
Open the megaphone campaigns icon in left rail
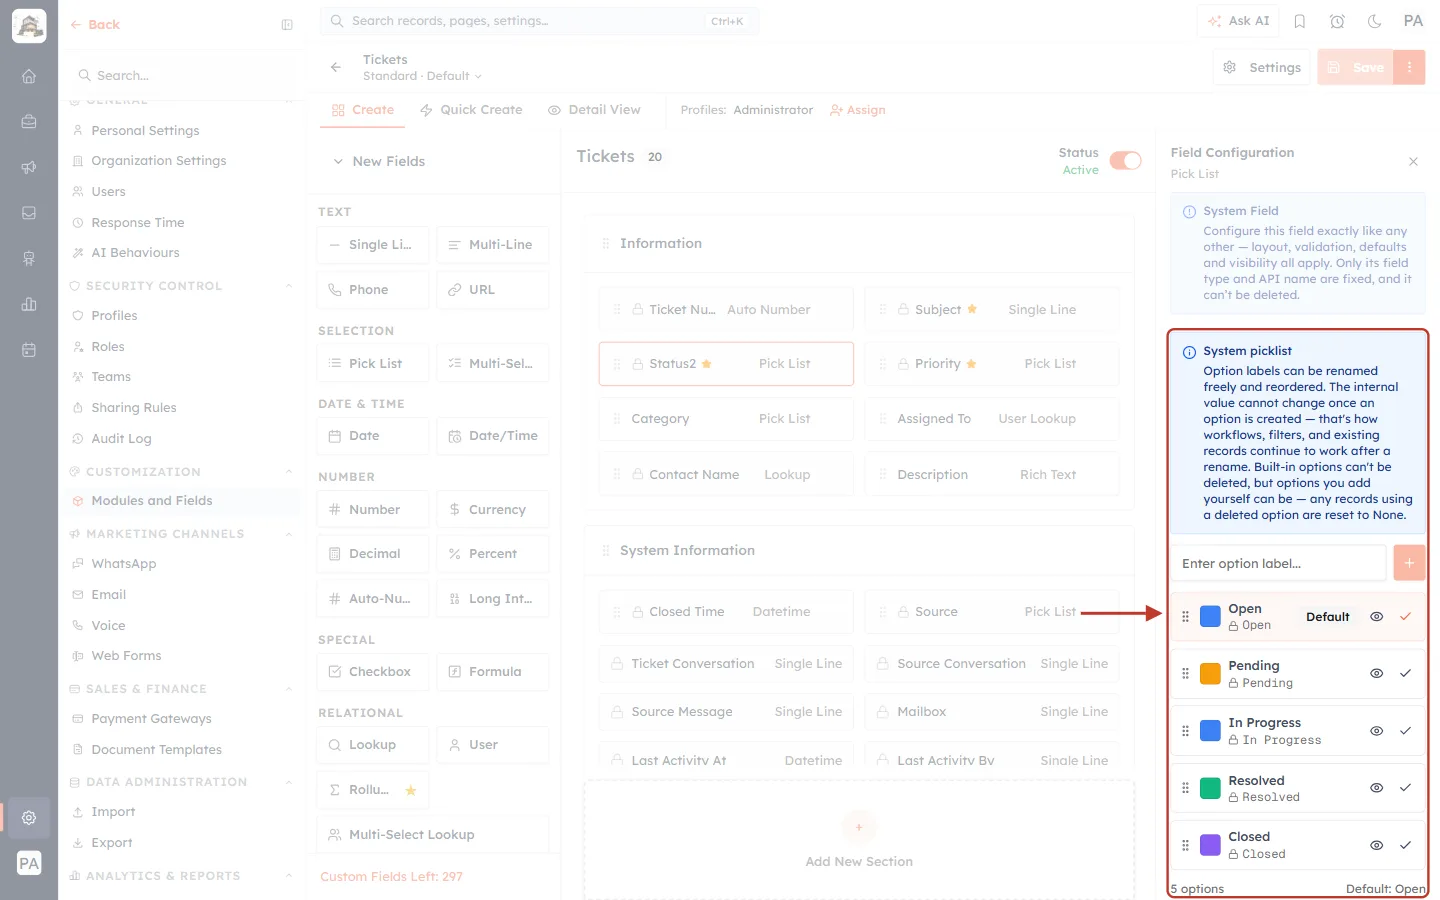[x=29, y=167]
